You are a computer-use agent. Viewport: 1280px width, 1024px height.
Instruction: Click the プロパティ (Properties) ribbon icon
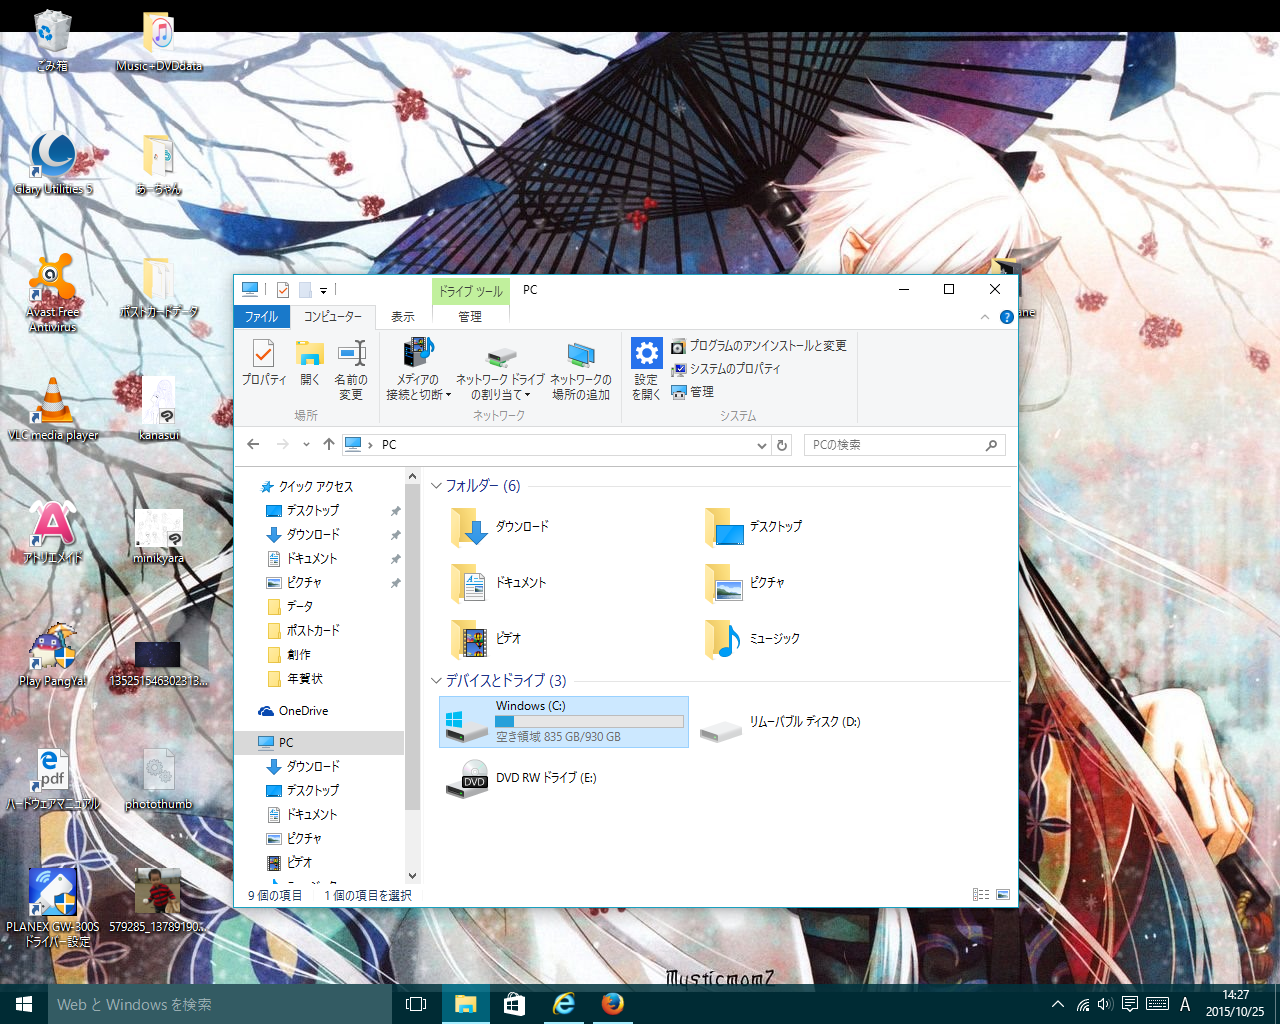(x=264, y=363)
